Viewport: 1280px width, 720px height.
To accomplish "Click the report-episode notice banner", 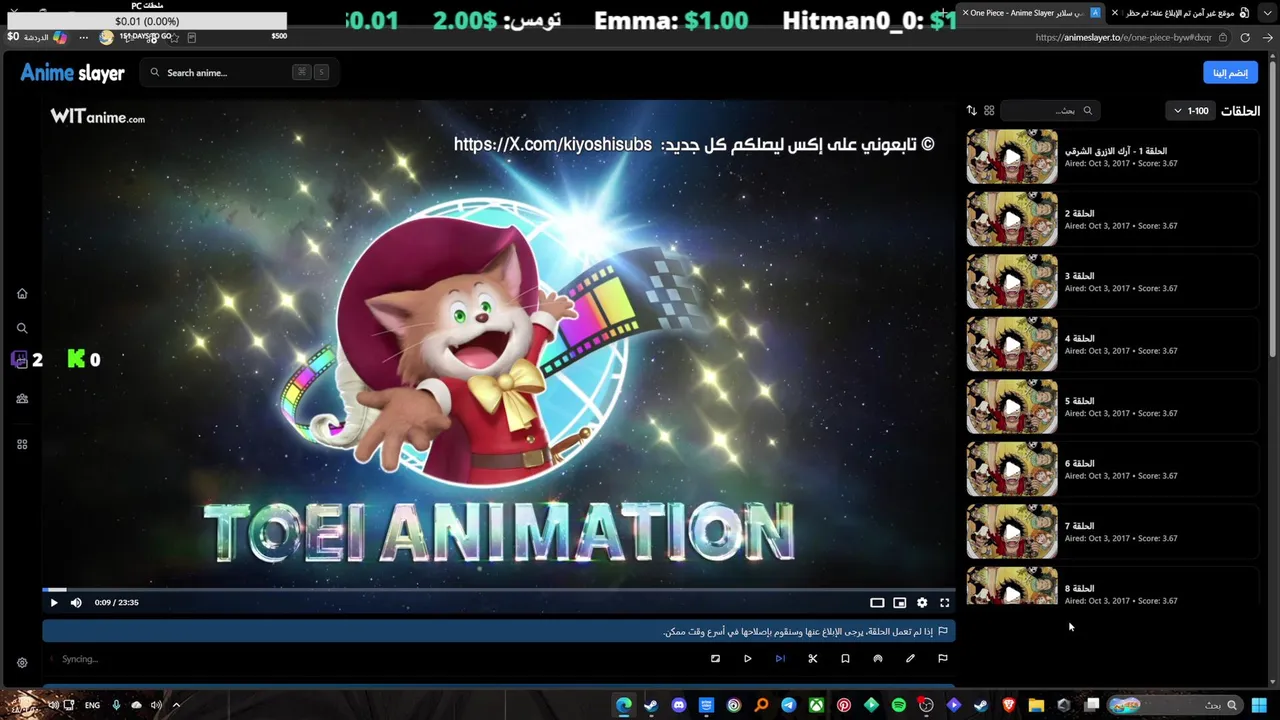I will [x=498, y=631].
